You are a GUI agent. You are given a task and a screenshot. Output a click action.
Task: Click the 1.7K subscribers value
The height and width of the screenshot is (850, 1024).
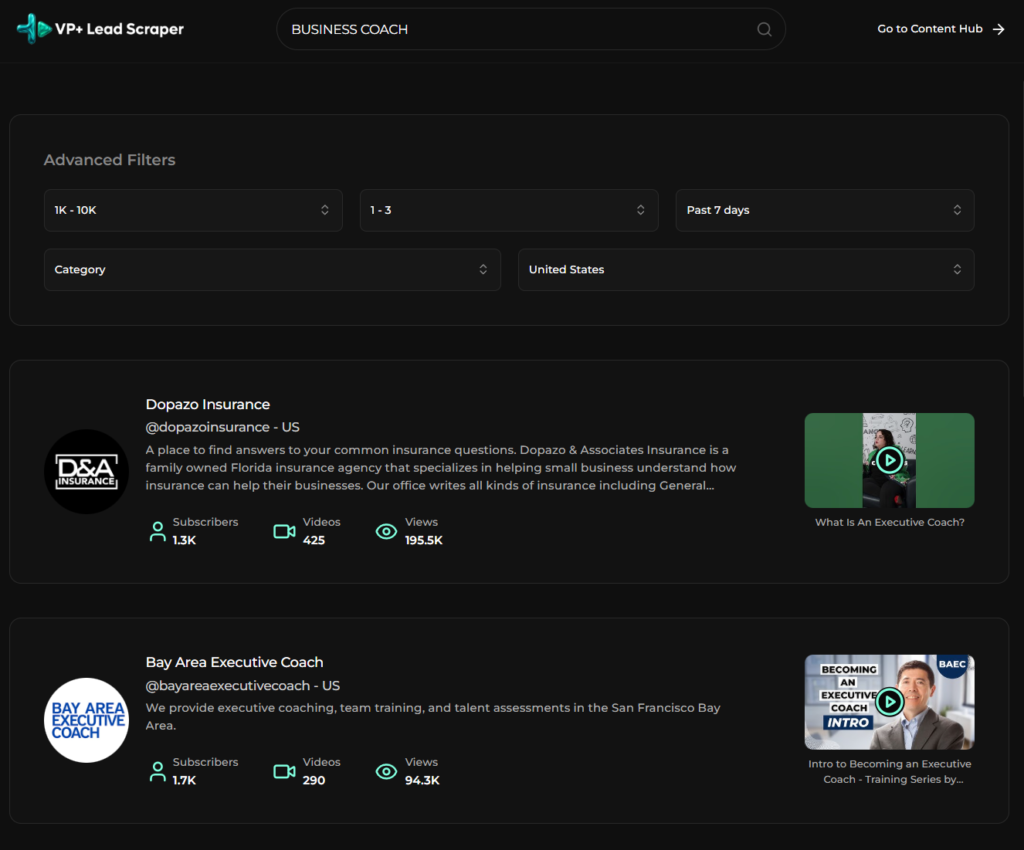pos(184,781)
